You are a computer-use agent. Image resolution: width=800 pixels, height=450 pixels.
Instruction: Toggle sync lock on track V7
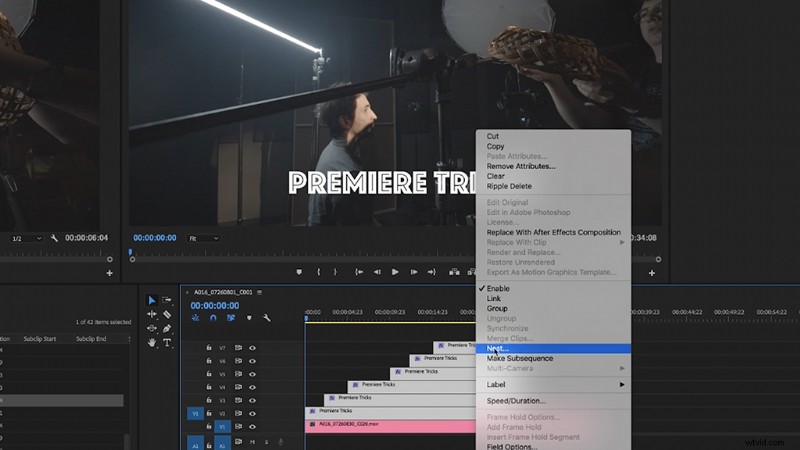(238, 347)
